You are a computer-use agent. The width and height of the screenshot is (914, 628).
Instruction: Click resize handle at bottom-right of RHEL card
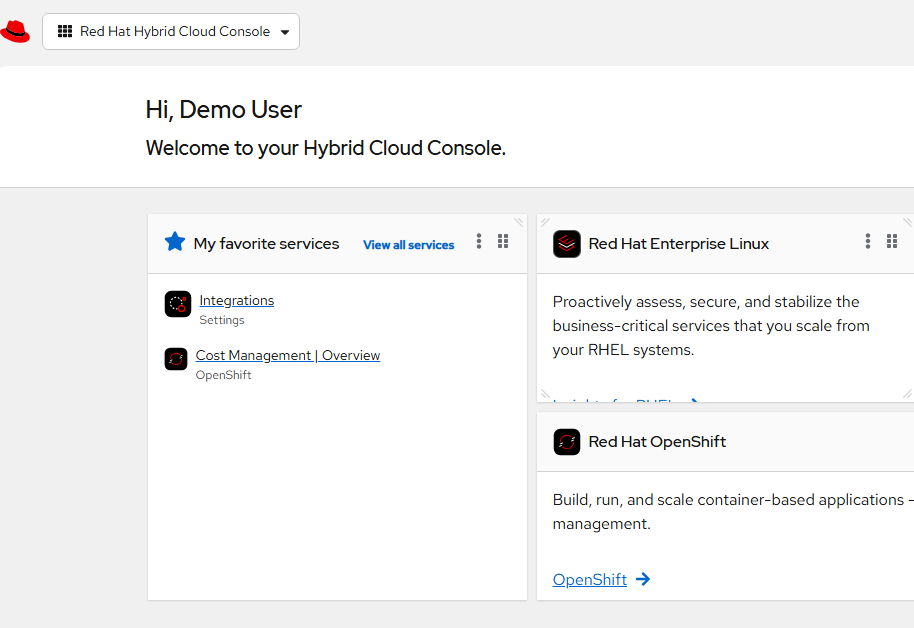click(908, 394)
